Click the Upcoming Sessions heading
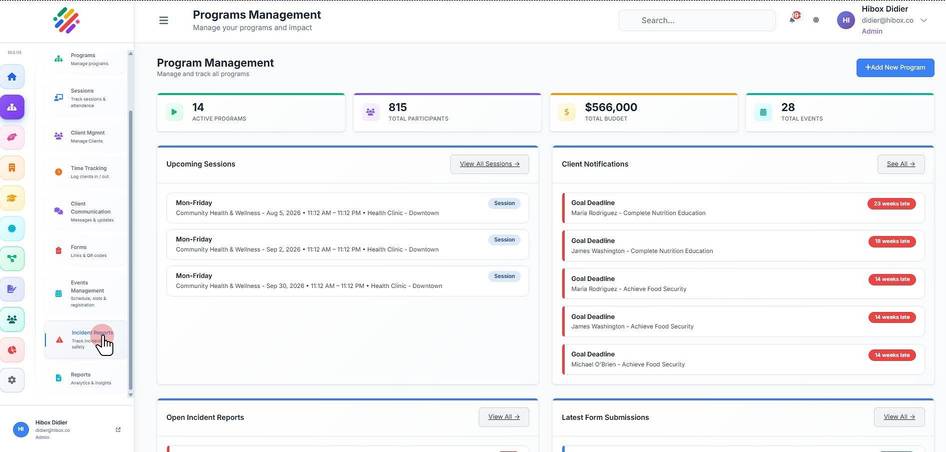This screenshot has width=946, height=452. [x=201, y=164]
